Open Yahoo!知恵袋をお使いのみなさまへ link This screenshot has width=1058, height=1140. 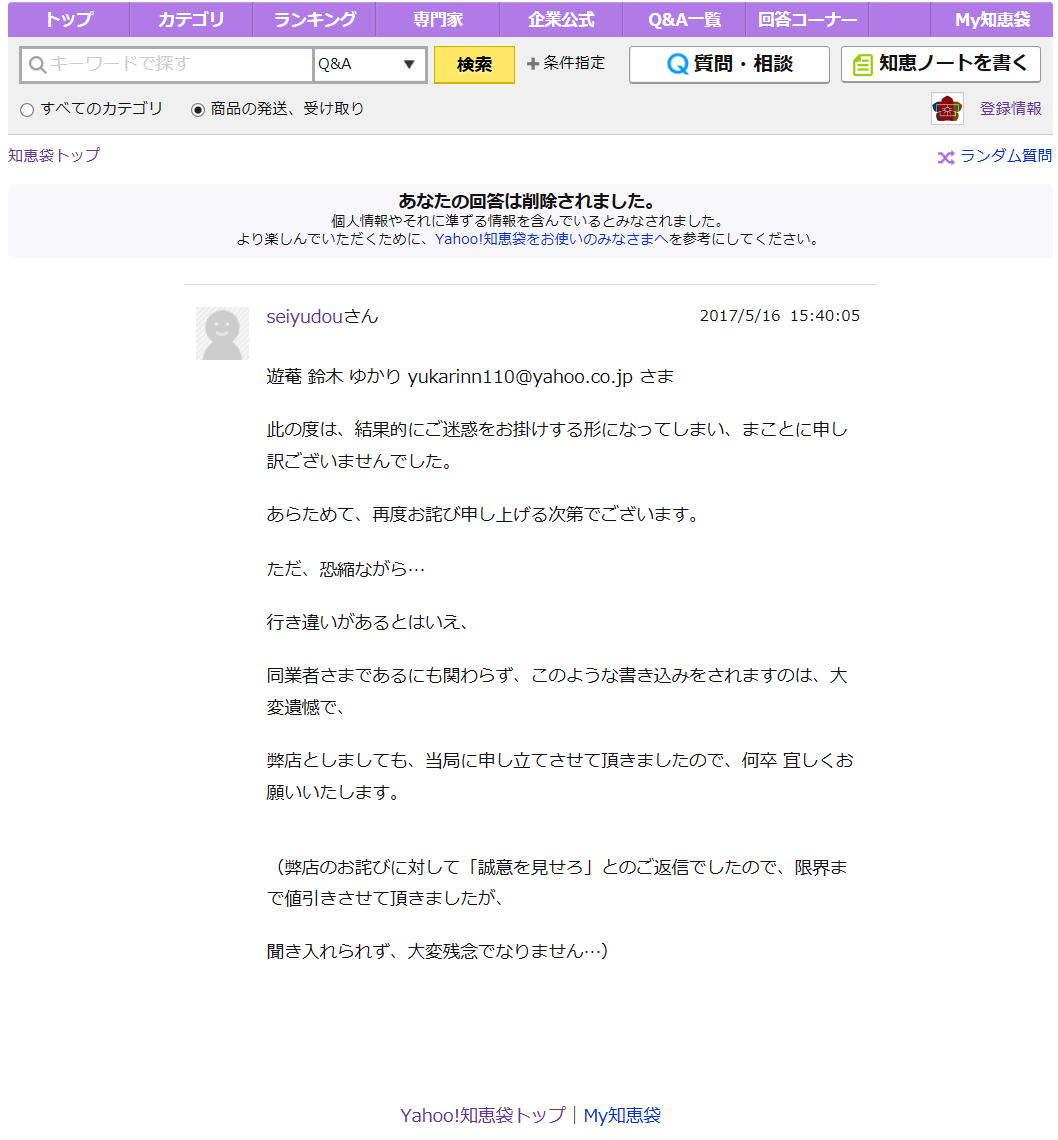(552, 239)
